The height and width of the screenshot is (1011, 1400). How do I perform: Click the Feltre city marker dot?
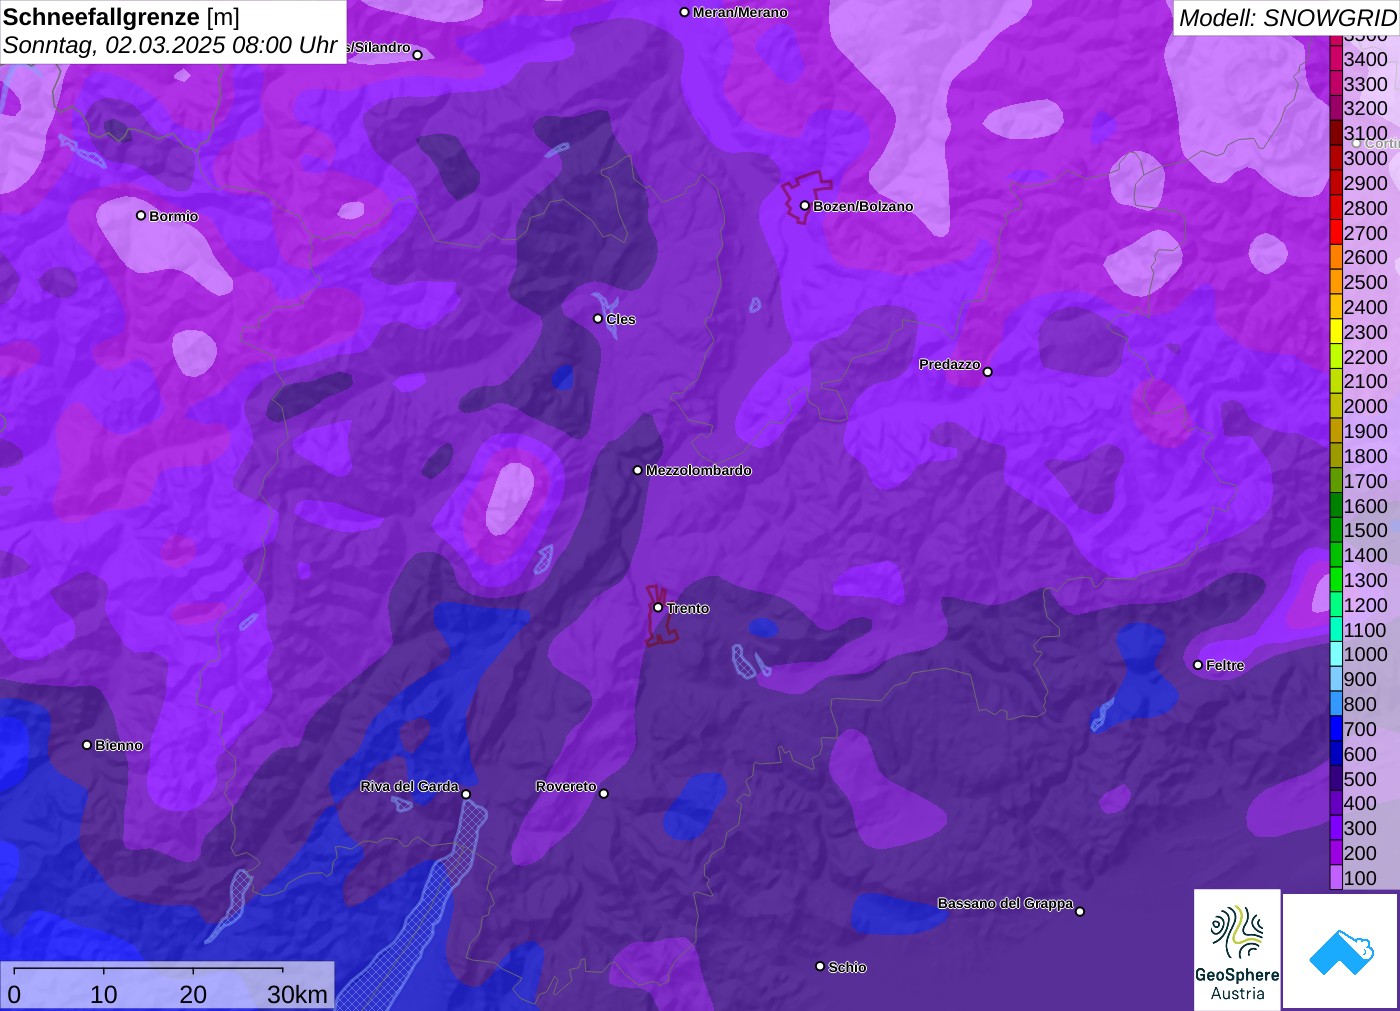click(x=1198, y=665)
